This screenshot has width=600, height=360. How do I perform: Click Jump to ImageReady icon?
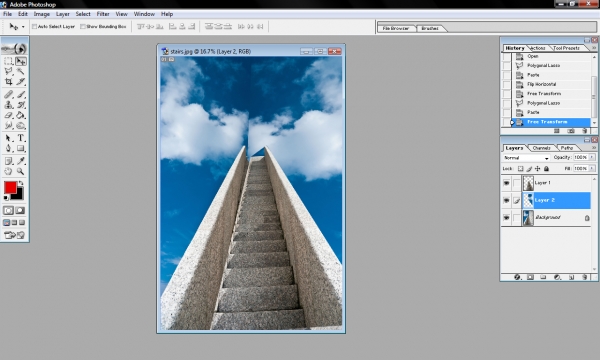pos(15,235)
